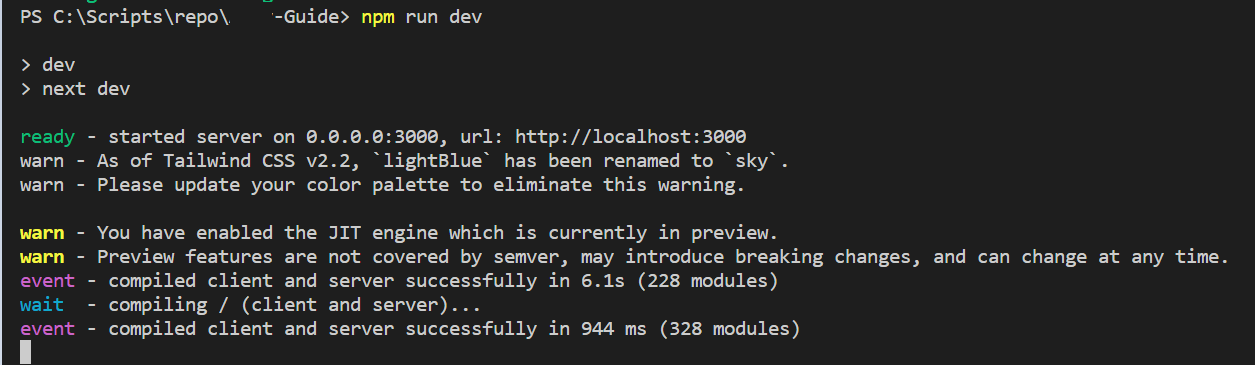Screen dimensions: 1255x365
Task: Click the '(228 modules)' text
Action: pyautogui.click(x=712, y=281)
